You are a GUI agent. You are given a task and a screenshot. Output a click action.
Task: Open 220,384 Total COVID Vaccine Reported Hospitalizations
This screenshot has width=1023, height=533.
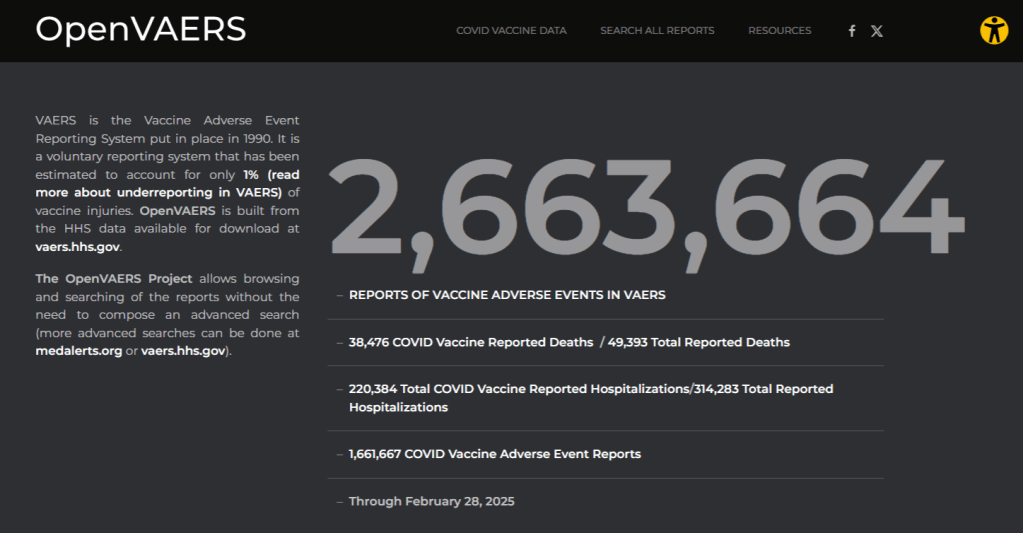tap(518, 388)
